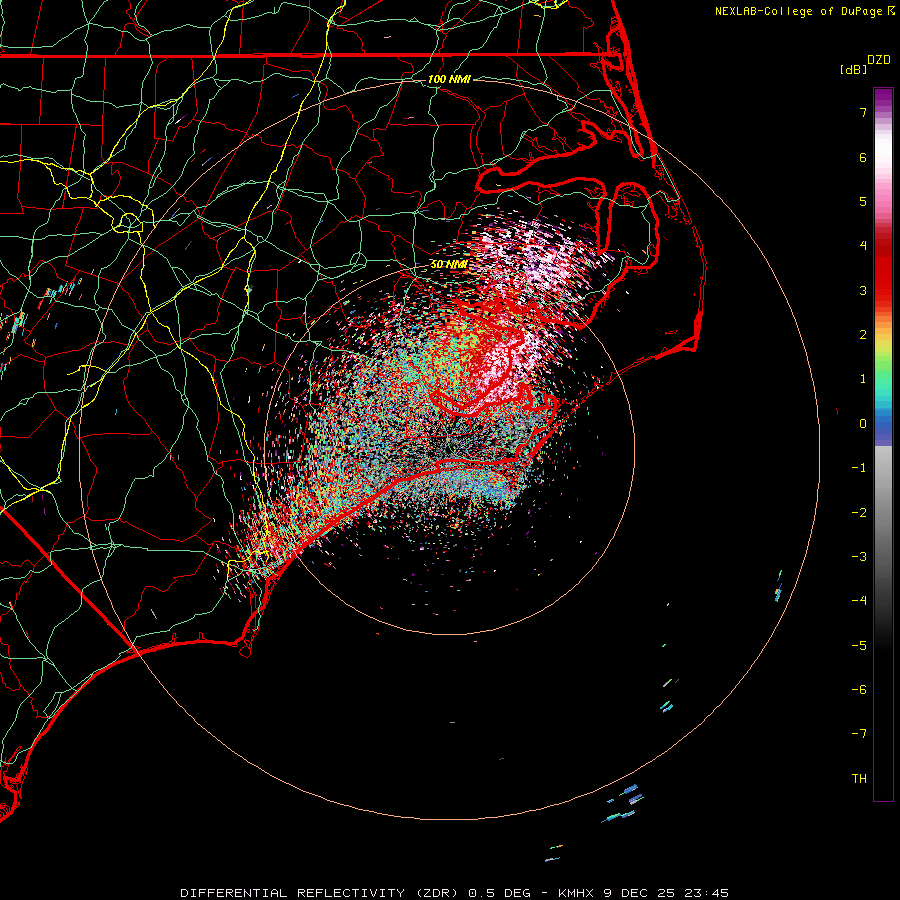Click the 0 value on color scale
Viewport: 900px width, 900px height.
[x=863, y=424]
